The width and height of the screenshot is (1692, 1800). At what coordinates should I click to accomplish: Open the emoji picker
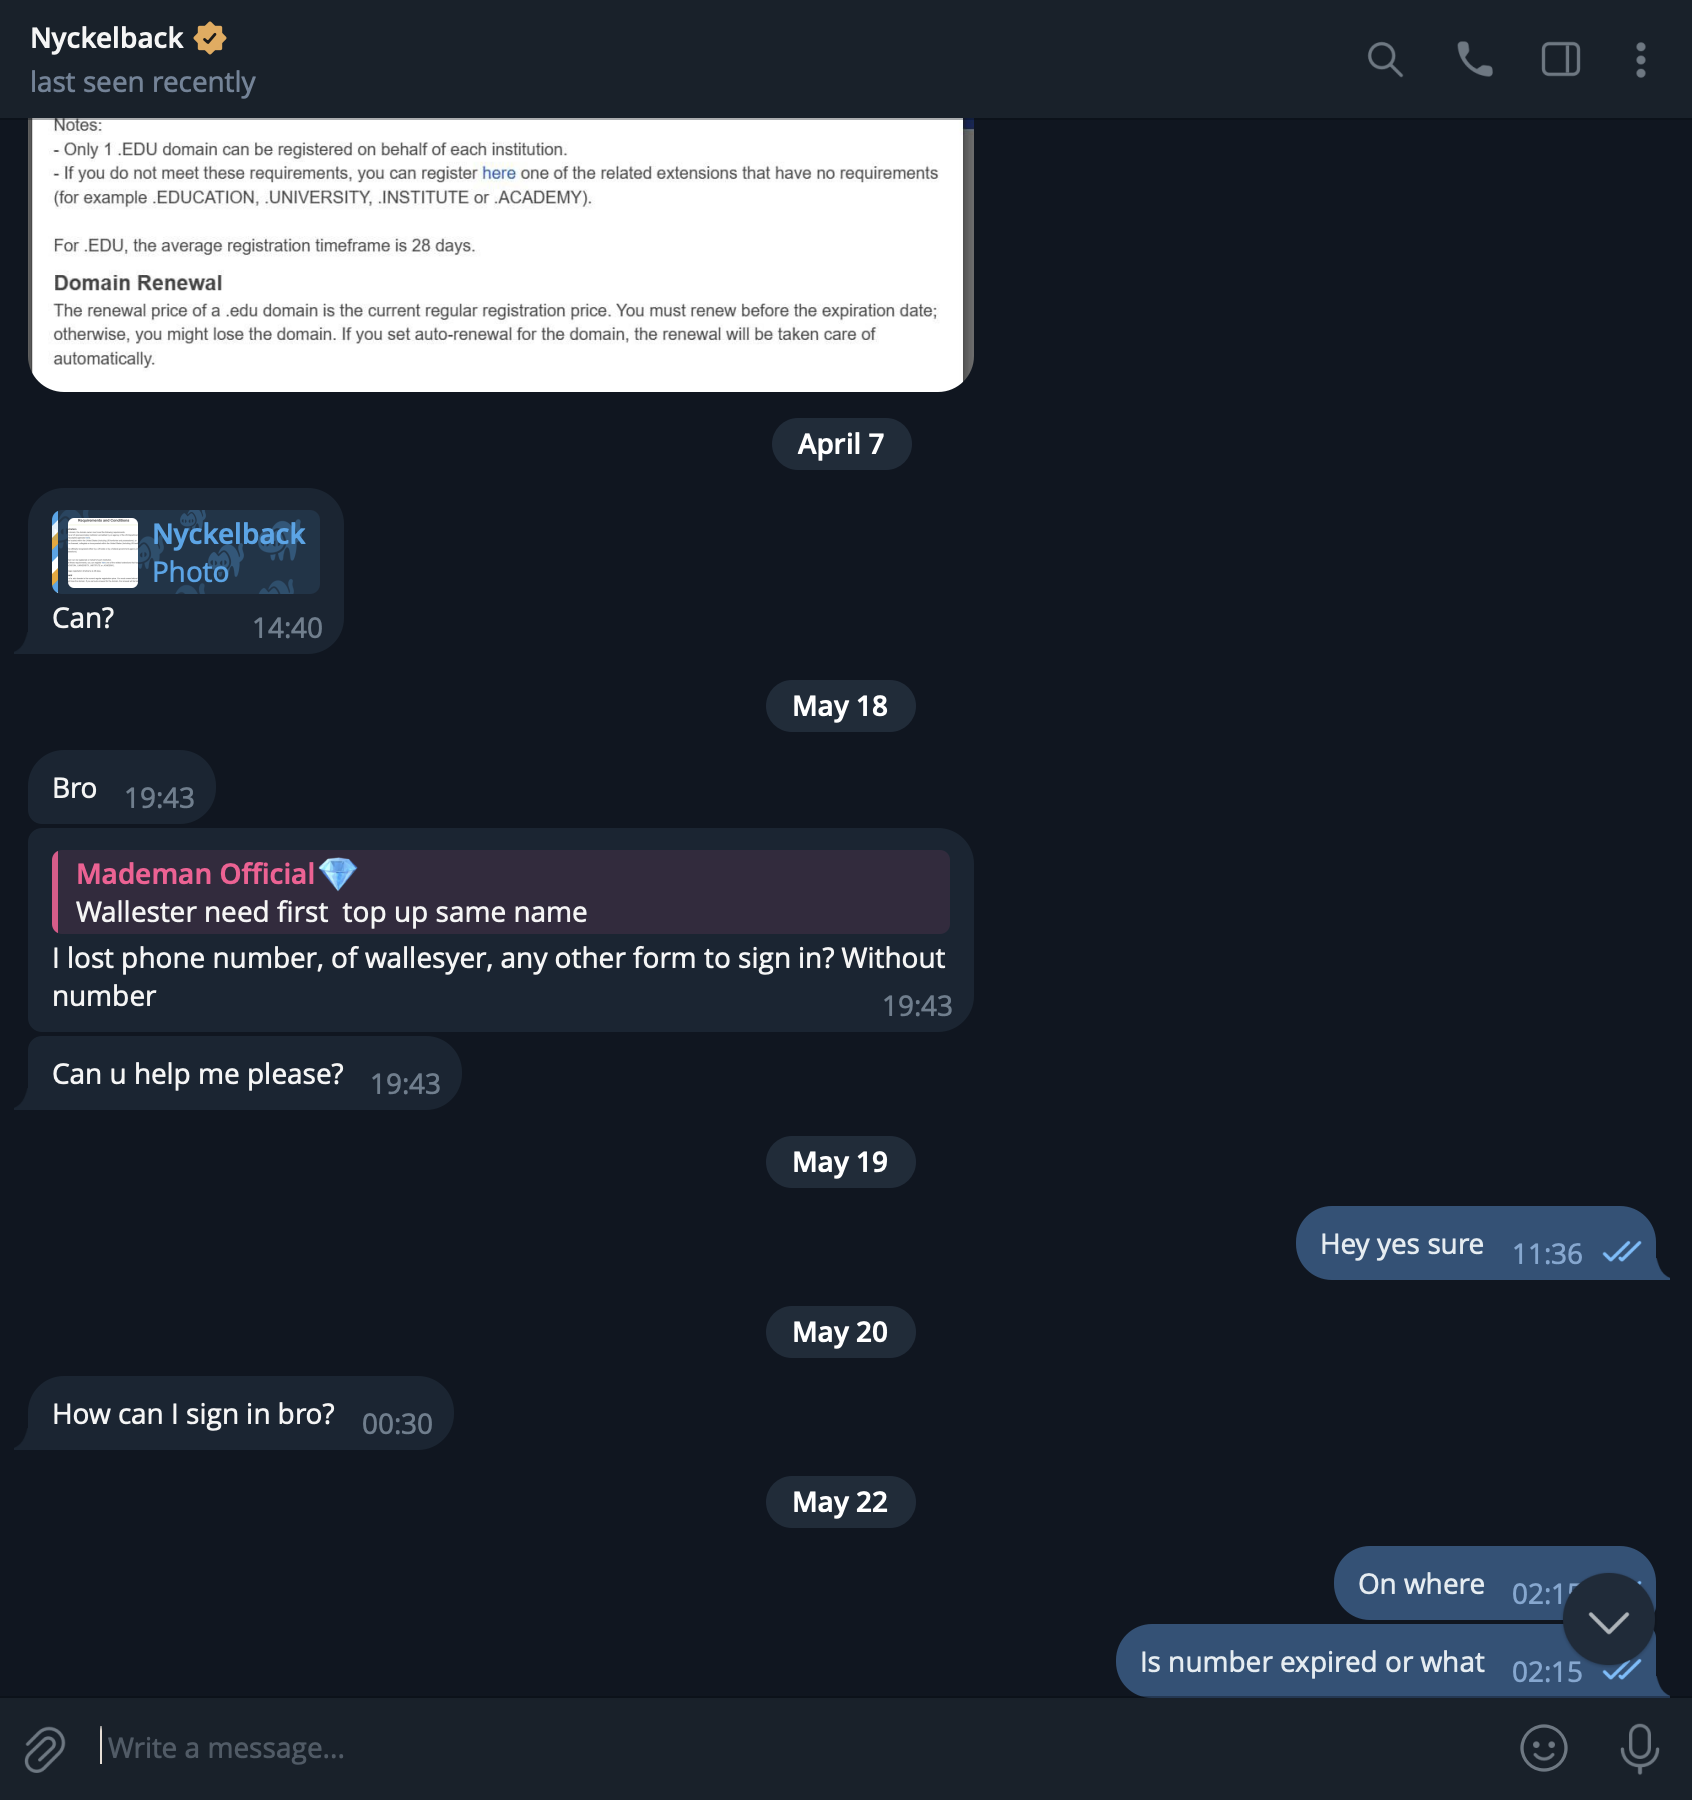pos(1543,1748)
